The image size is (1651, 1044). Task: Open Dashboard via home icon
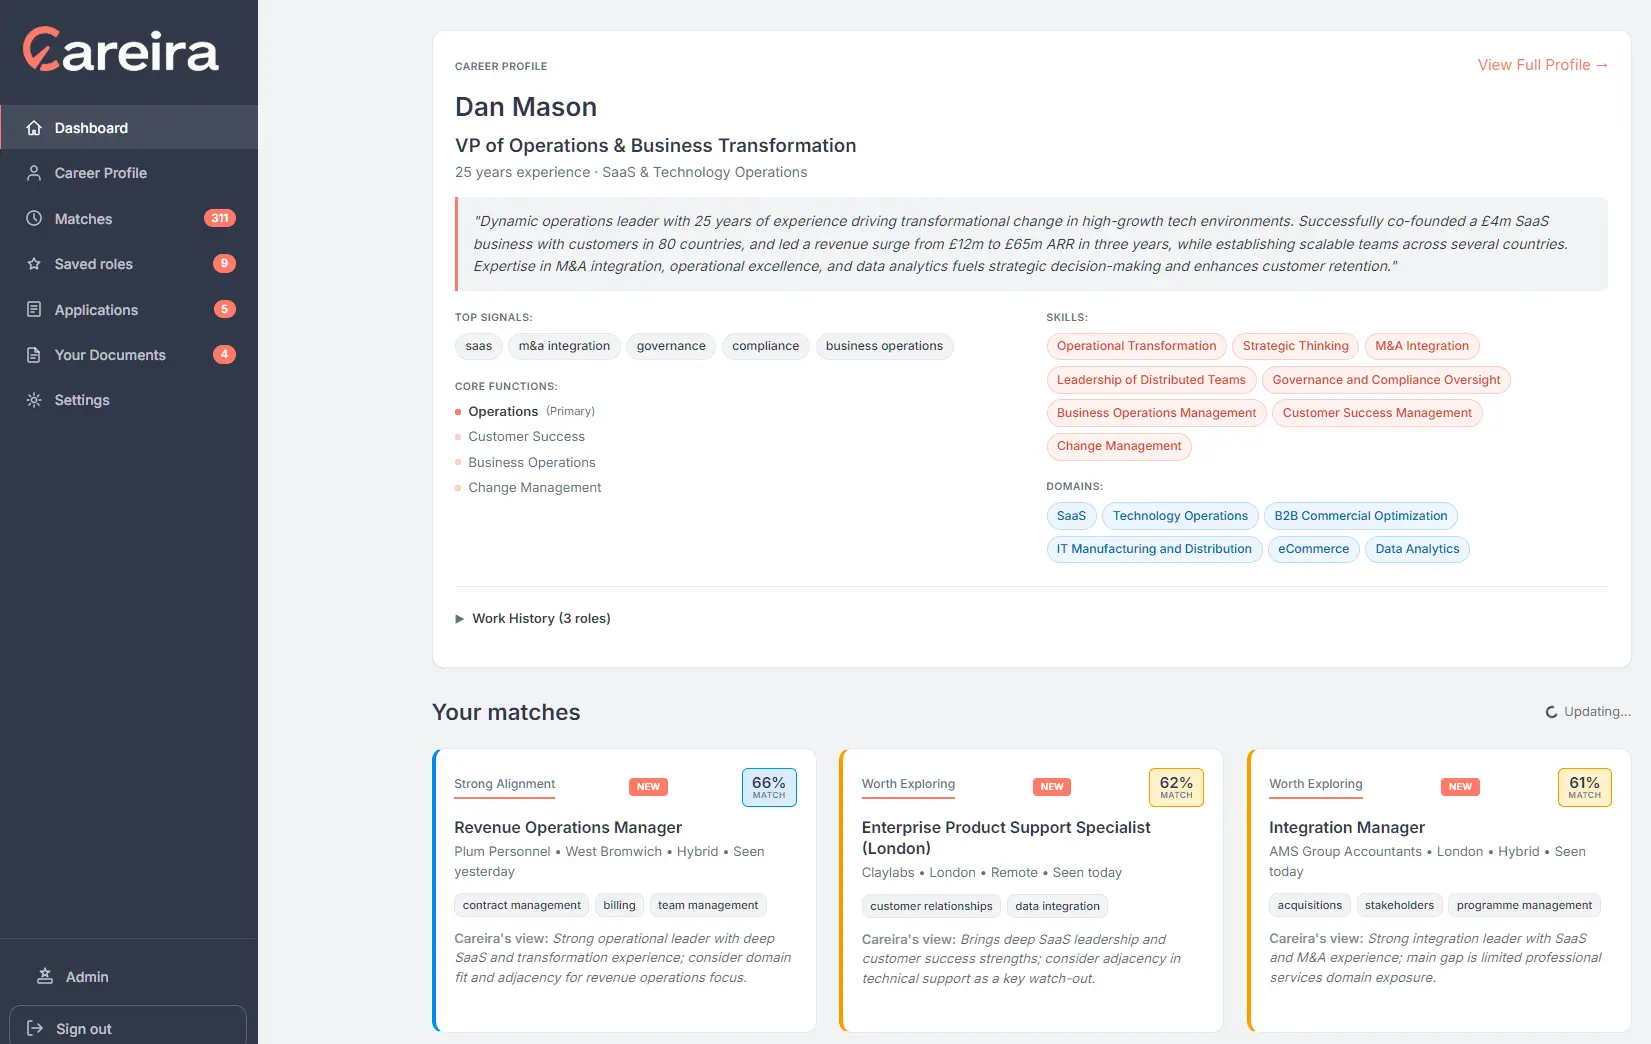34,128
